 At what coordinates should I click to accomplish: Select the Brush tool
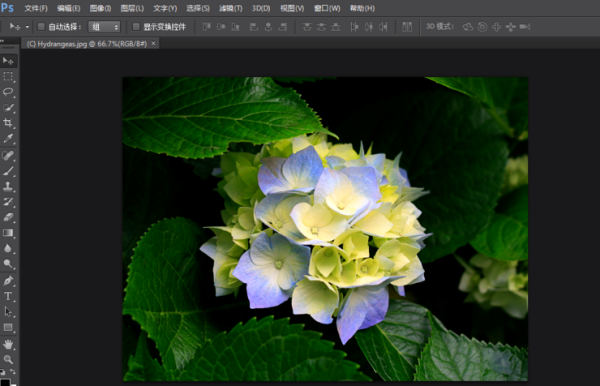pyautogui.click(x=8, y=171)
